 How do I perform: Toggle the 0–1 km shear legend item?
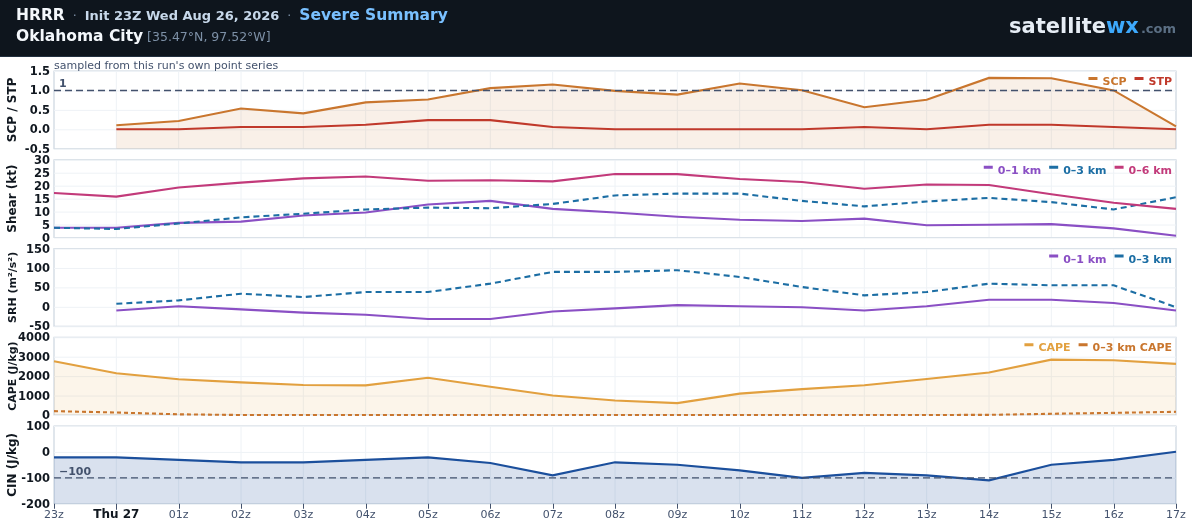click(1012, 170)
